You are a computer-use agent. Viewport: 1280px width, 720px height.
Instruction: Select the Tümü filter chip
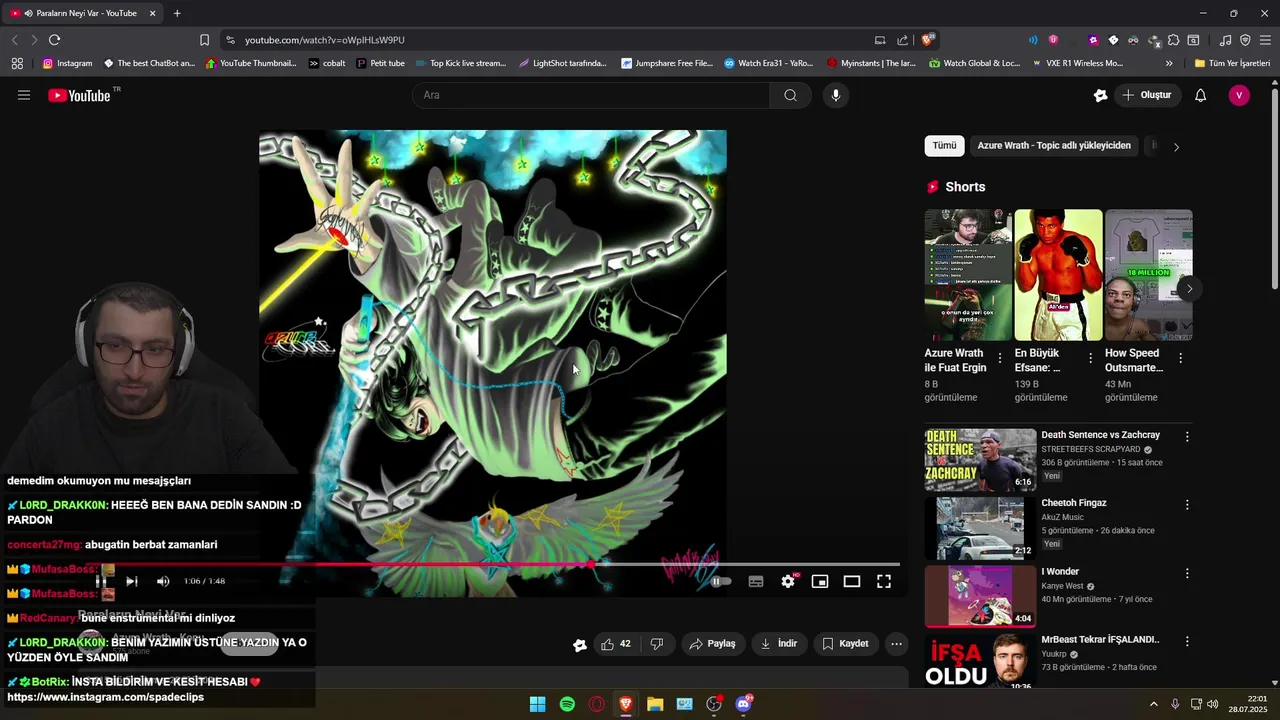point(945,146)
